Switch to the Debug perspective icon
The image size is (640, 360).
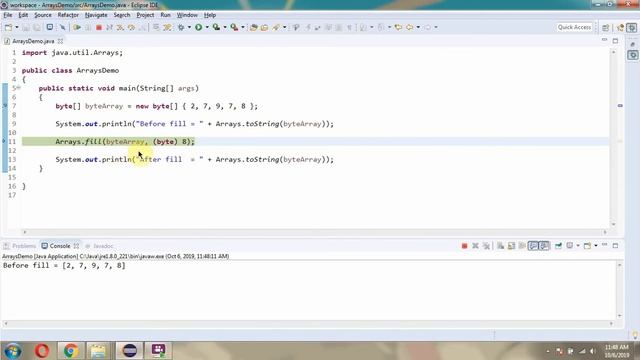[x=632, y=27]
